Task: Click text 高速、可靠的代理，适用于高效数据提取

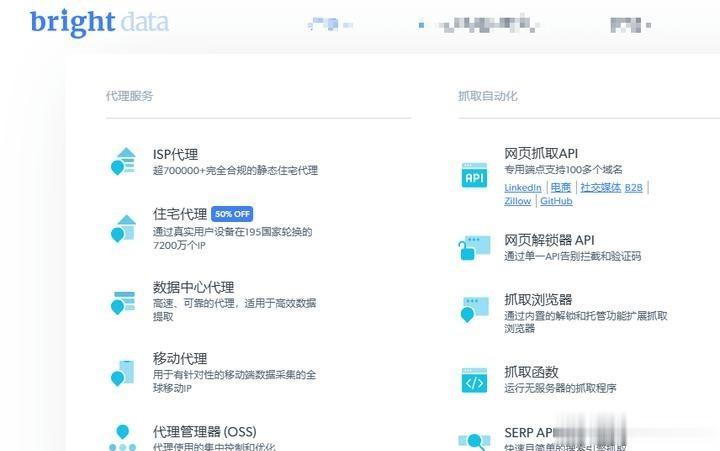Action: [234, 310]
